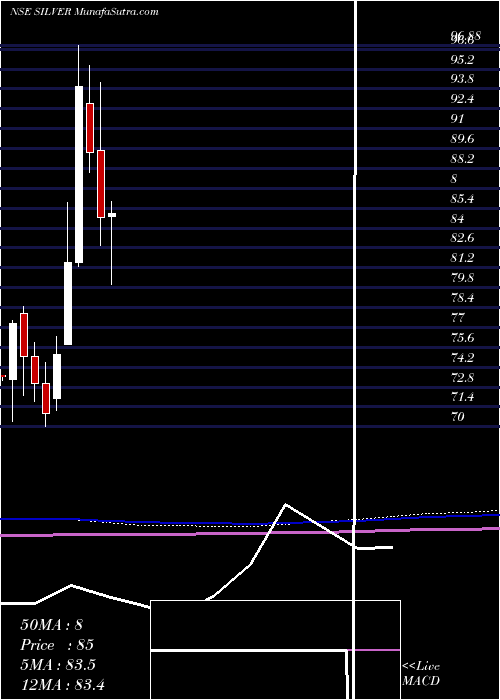The image size is (500, 700).
Task: Click the 70 price axis label
Action: coord(458,417)
